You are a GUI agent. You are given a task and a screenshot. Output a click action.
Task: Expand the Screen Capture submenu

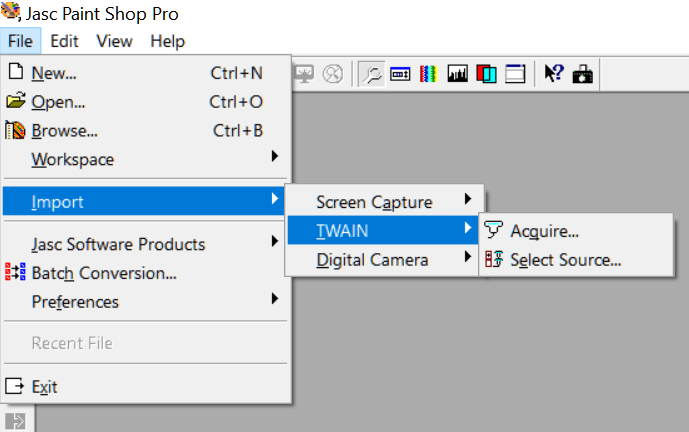383,202
